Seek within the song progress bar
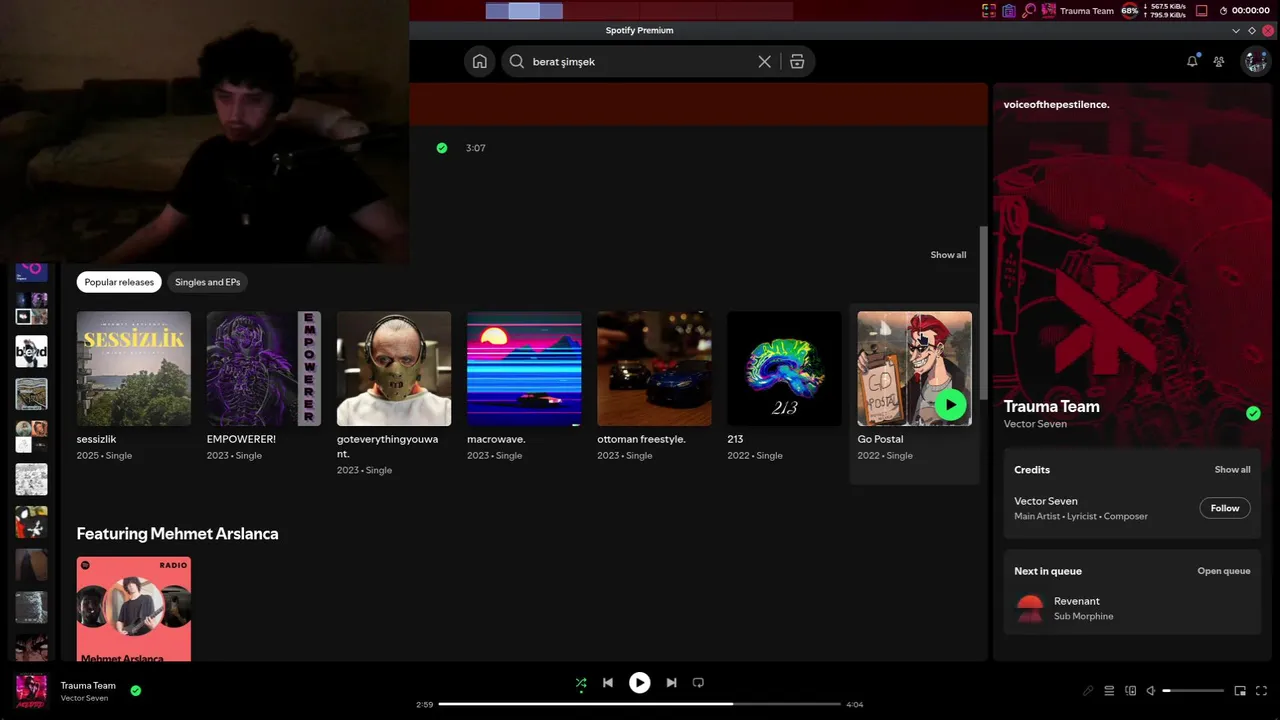Screen dimensions: 1280x720 [x=640, y=704]
